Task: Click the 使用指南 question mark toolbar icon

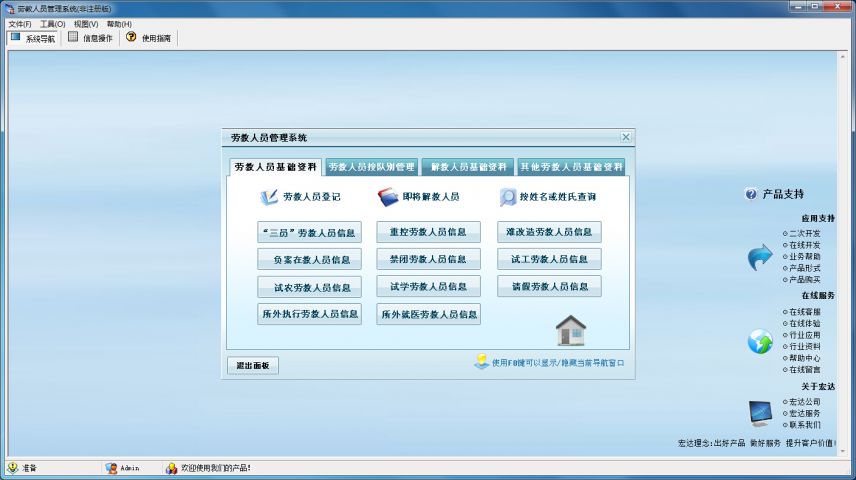Action: coord(131,37)
